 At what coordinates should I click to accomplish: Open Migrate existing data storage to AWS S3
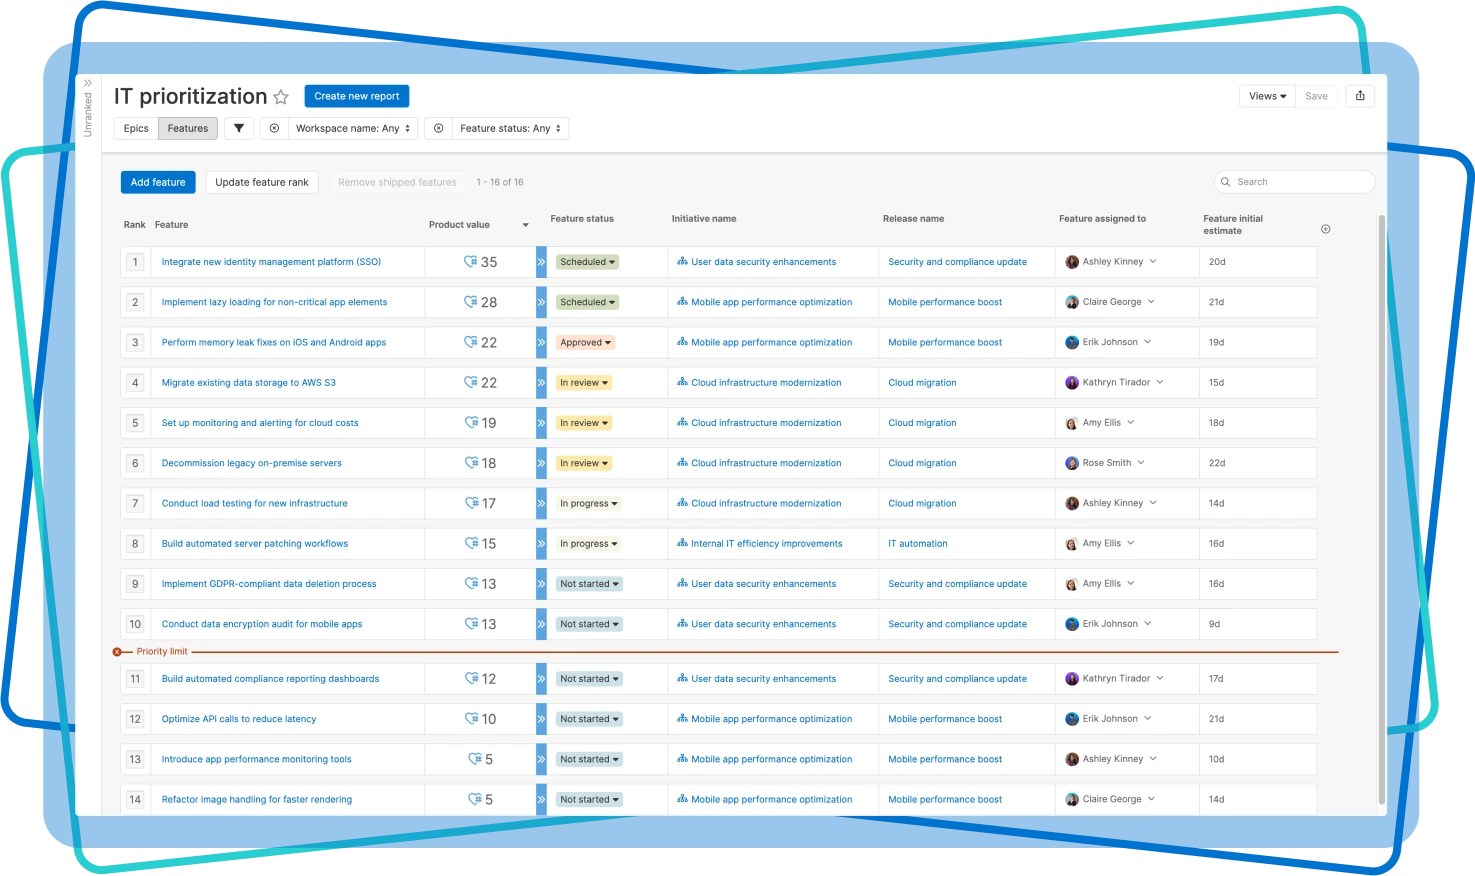(x=249, y=383)
